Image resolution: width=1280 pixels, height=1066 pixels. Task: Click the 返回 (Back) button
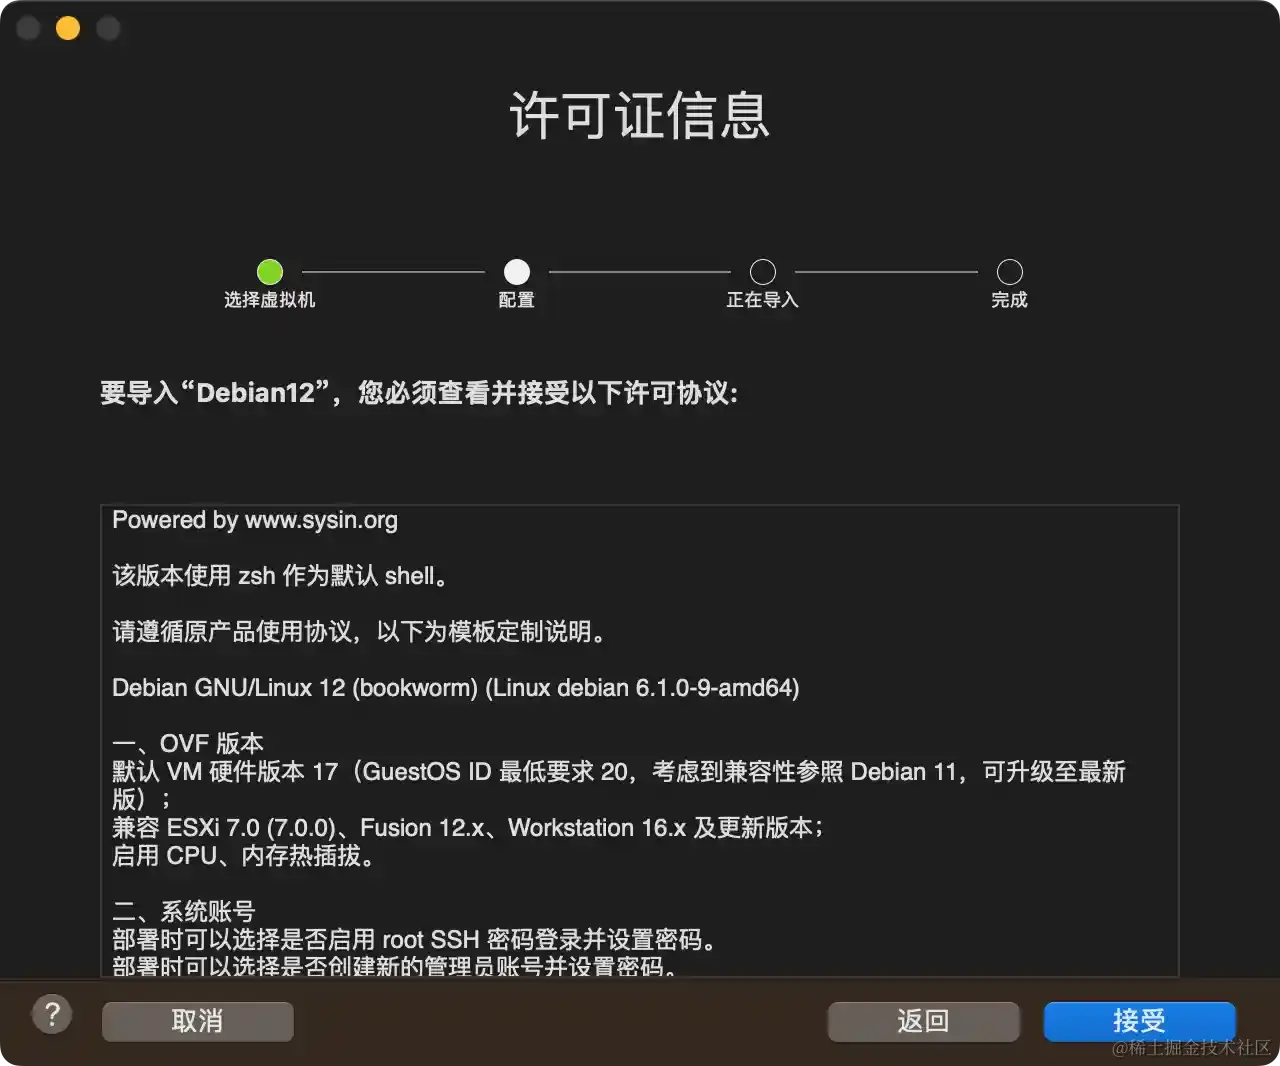click(x=923, y=1021)
